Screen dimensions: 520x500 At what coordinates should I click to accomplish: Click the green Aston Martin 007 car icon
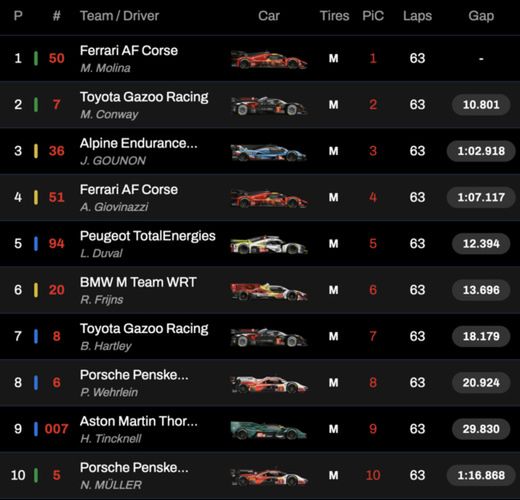coord(269,430)
